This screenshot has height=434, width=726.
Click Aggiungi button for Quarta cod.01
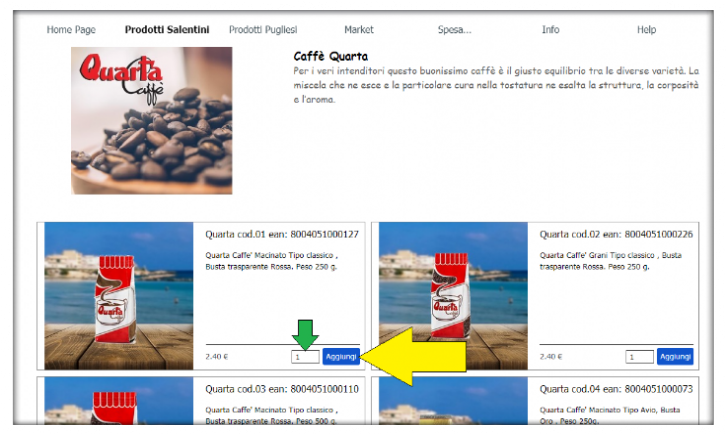[341, 357]
